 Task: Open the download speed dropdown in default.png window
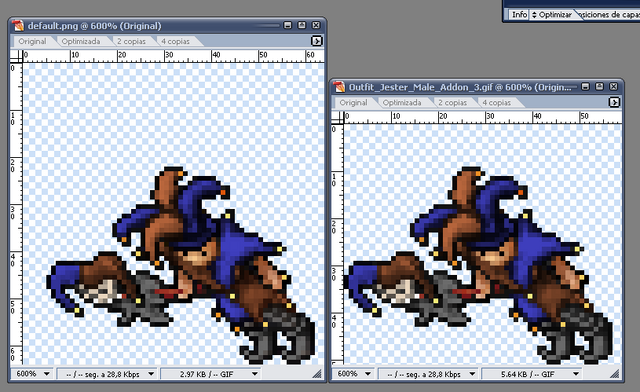(x=107, y=374)
